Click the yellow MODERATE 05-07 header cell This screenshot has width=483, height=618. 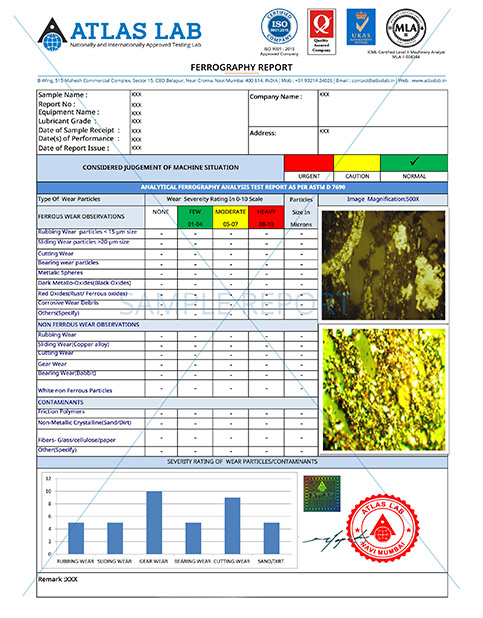click(231, 217)
